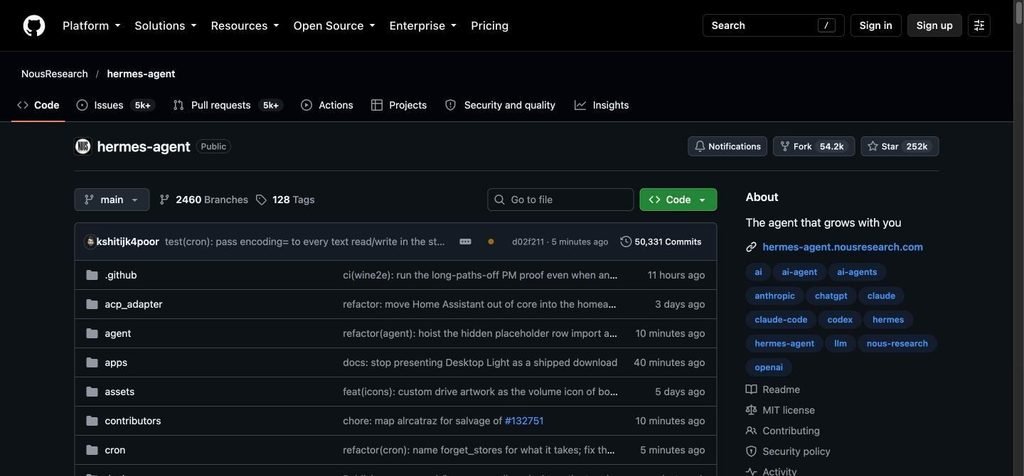The width and height of the screenshot is (1024, 476).
Task: Click the MIT license scale icon
Action: tap(751, 410)
